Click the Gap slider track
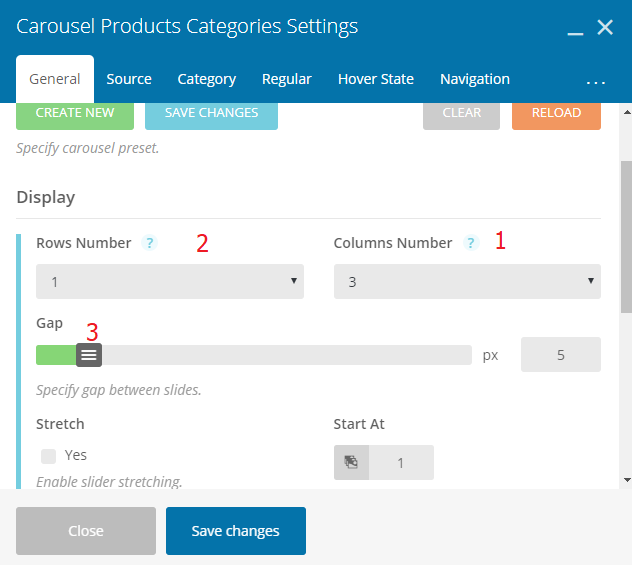The width and height of the screenshot is (632, 565). [254, 355]
